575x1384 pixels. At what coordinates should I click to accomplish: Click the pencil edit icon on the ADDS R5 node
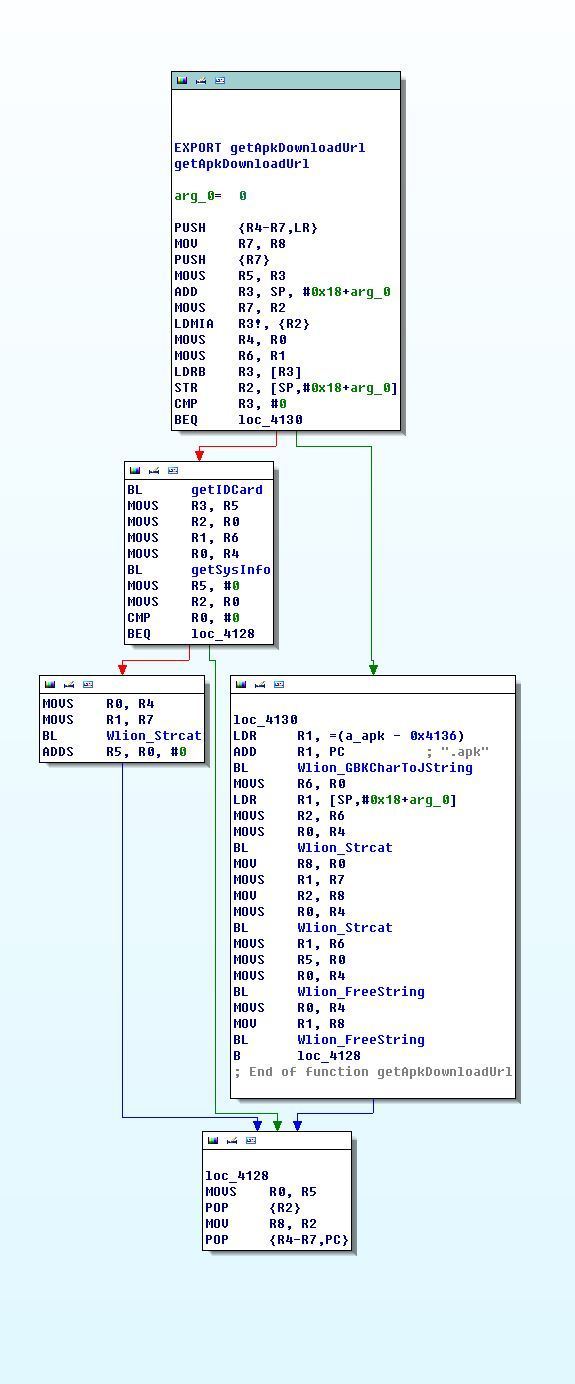[69, 684]
